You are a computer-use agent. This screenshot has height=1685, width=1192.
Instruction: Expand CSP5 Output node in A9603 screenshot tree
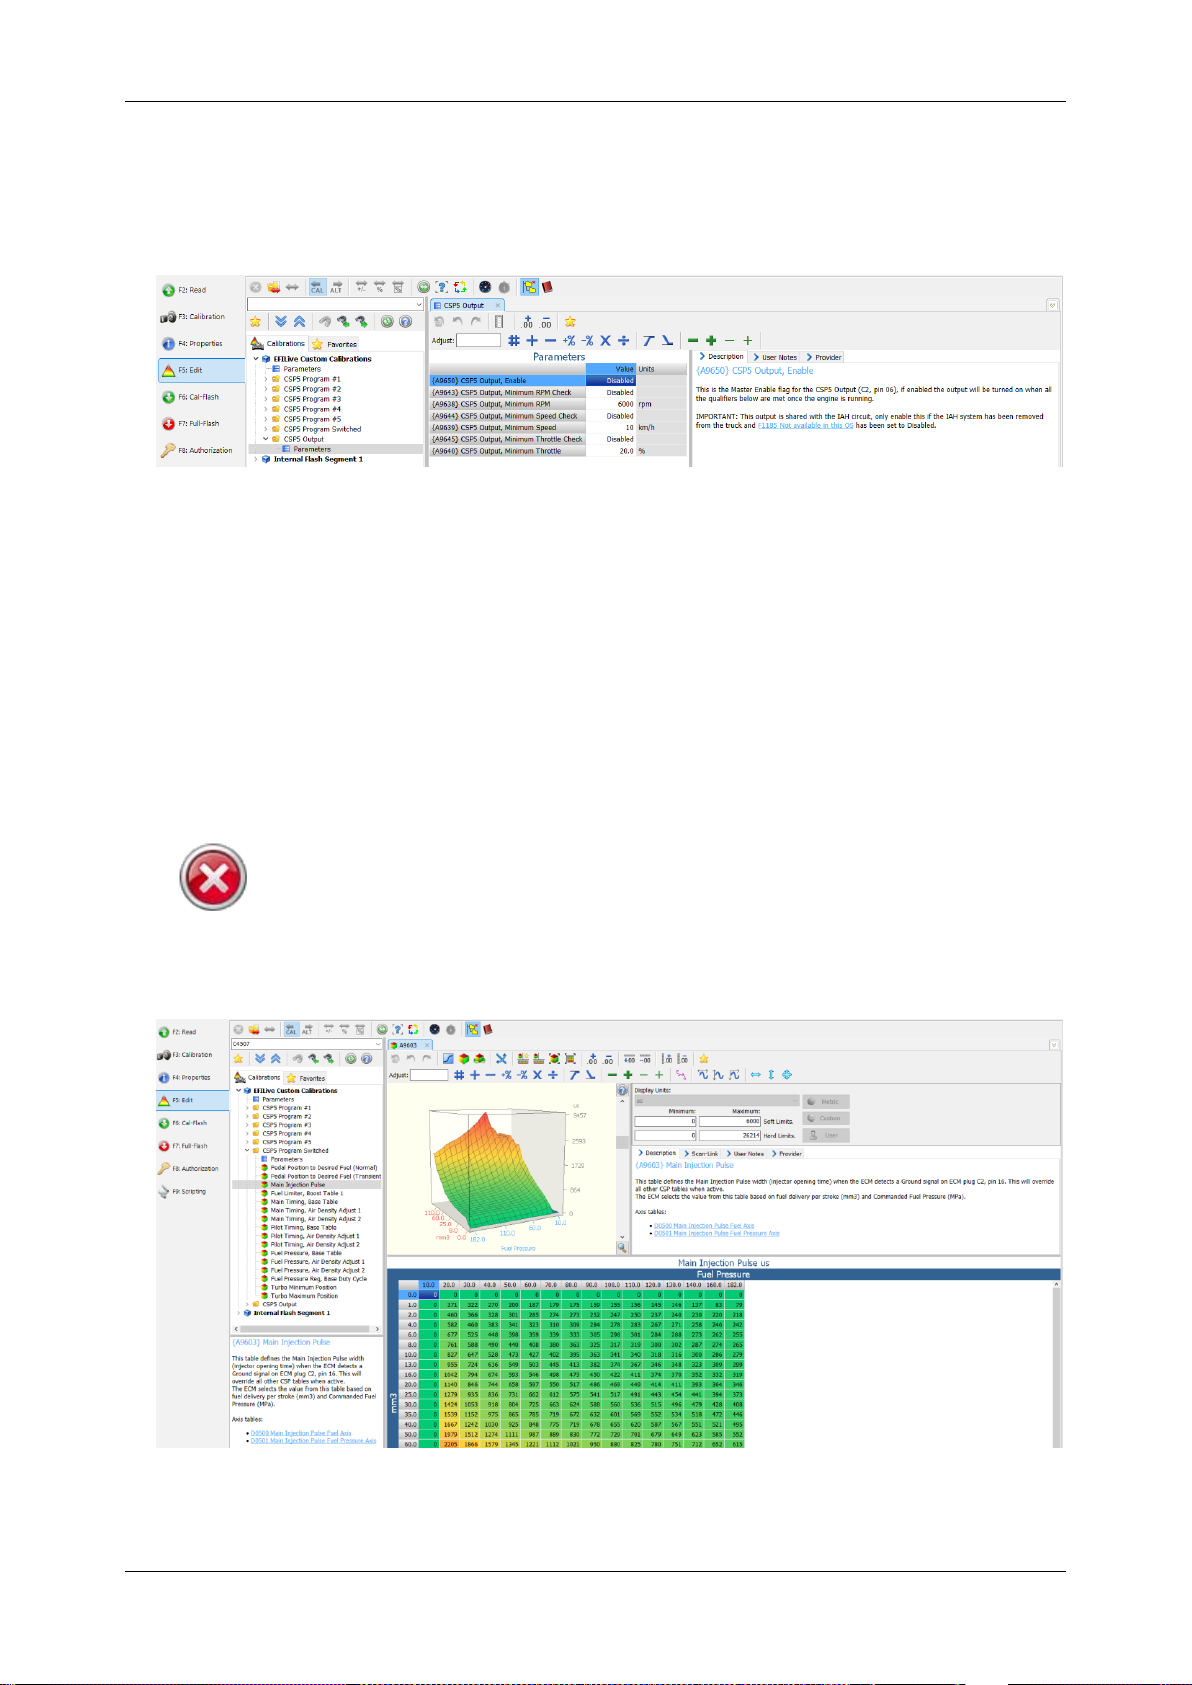[247, 1304]
